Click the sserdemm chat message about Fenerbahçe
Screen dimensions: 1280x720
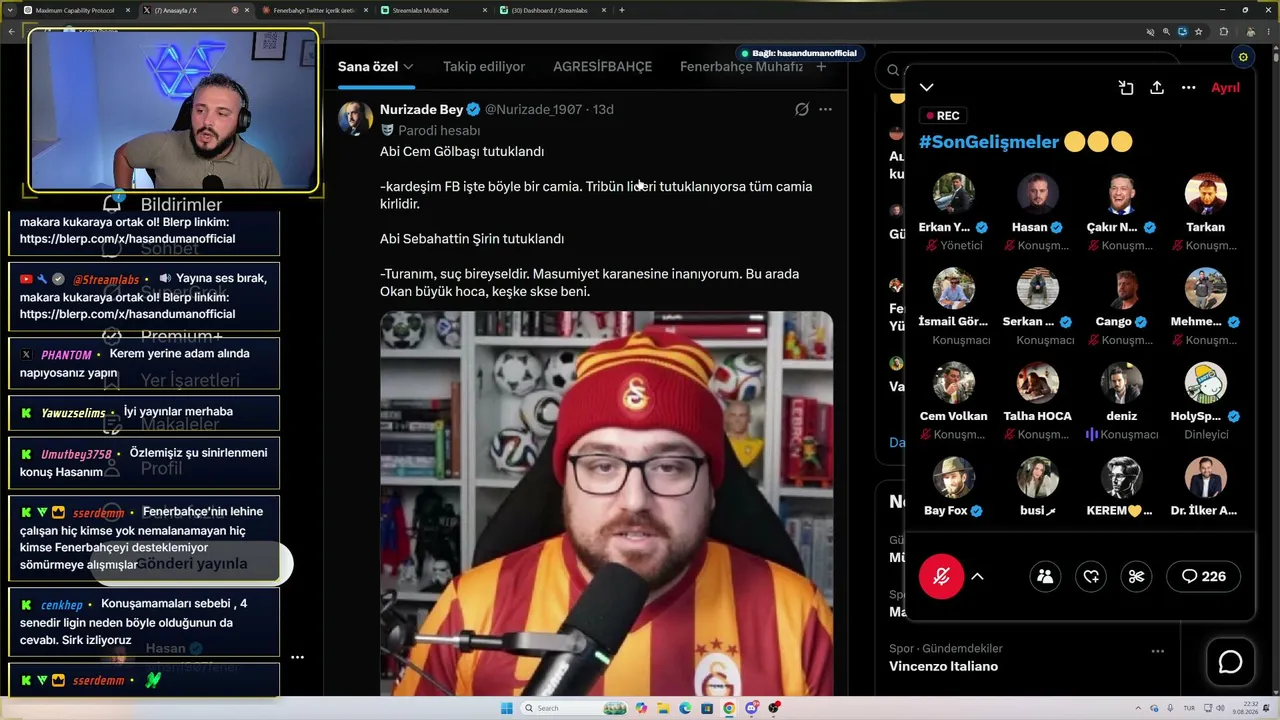(x=144, y=538)
